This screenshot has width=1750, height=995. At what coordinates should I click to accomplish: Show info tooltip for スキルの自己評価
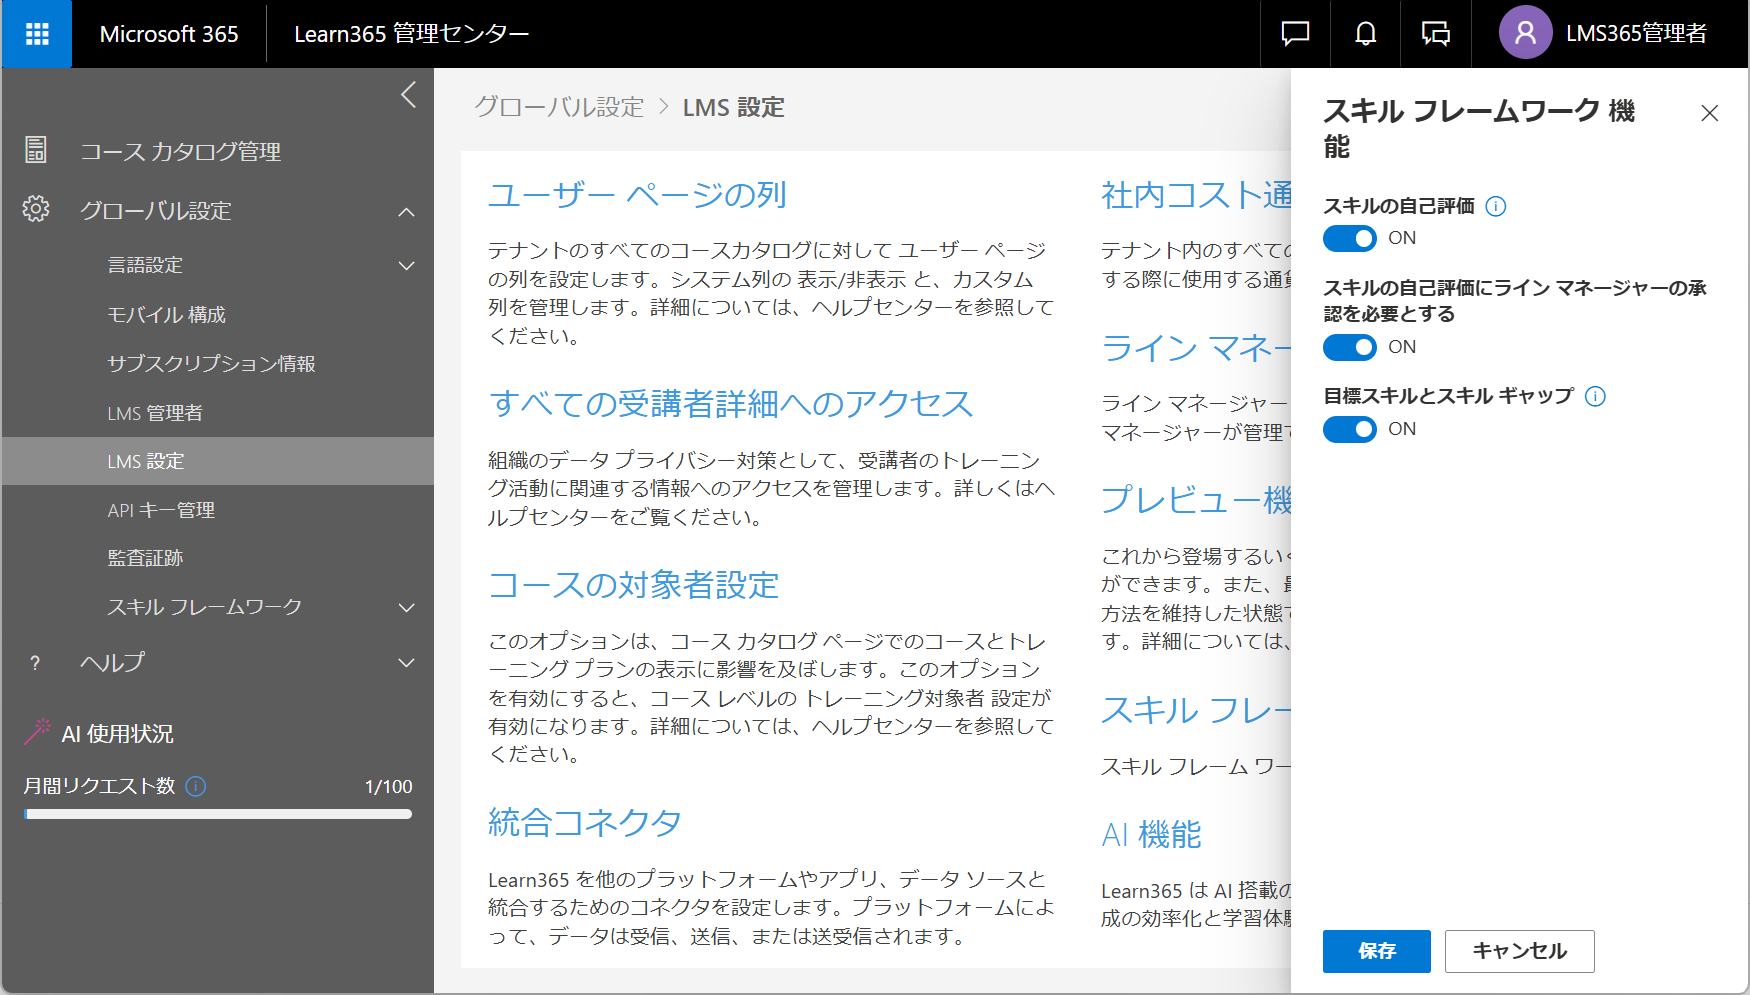tap(1496, 206)
